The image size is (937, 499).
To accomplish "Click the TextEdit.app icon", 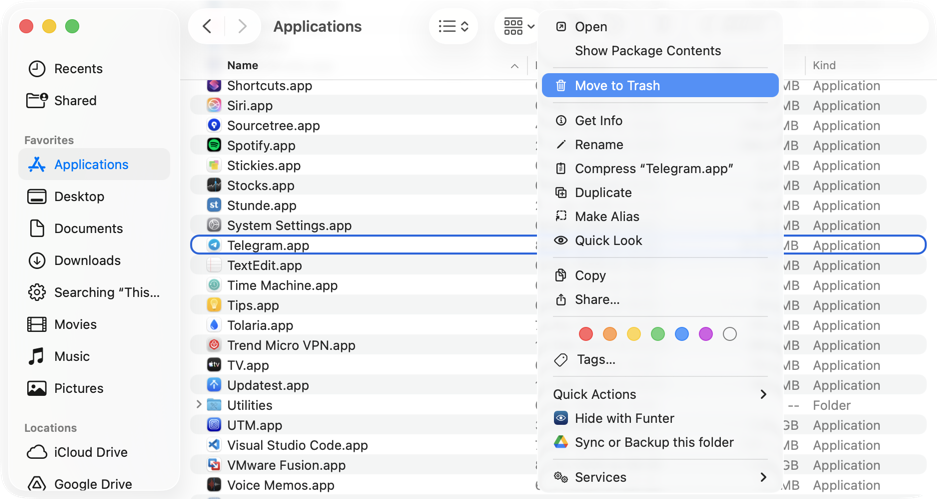I will point(214,265).
